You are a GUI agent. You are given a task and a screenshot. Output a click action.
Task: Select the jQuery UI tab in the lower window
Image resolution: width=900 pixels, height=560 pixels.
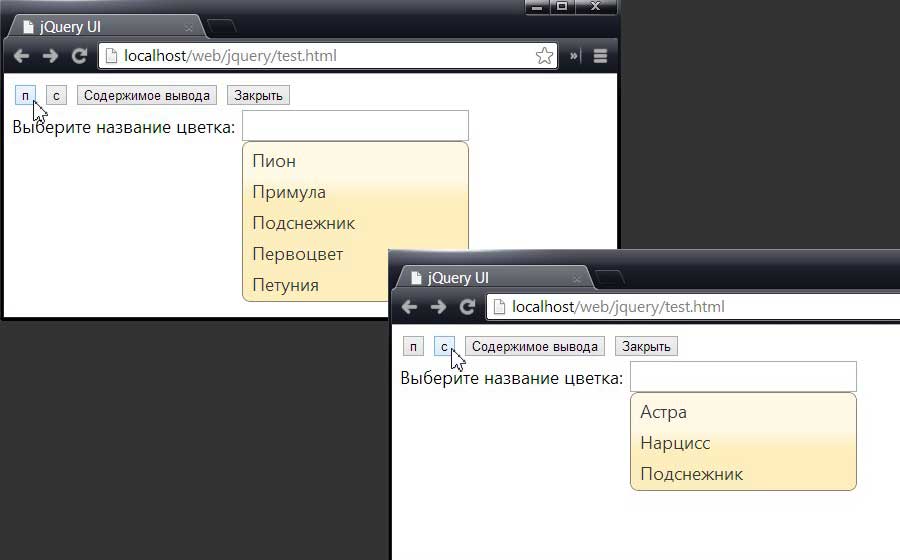(x=494, y=278)
